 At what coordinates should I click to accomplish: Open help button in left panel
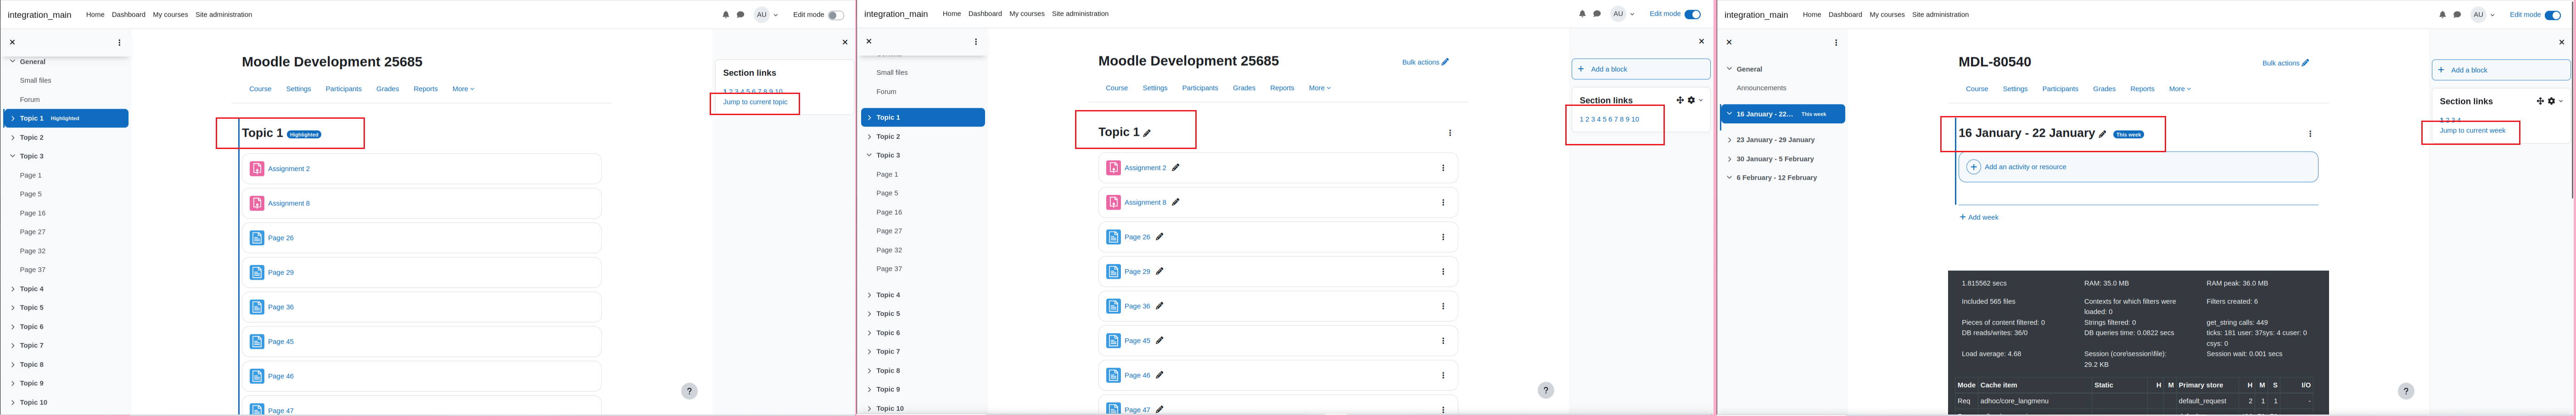click(x=689, y=391)
